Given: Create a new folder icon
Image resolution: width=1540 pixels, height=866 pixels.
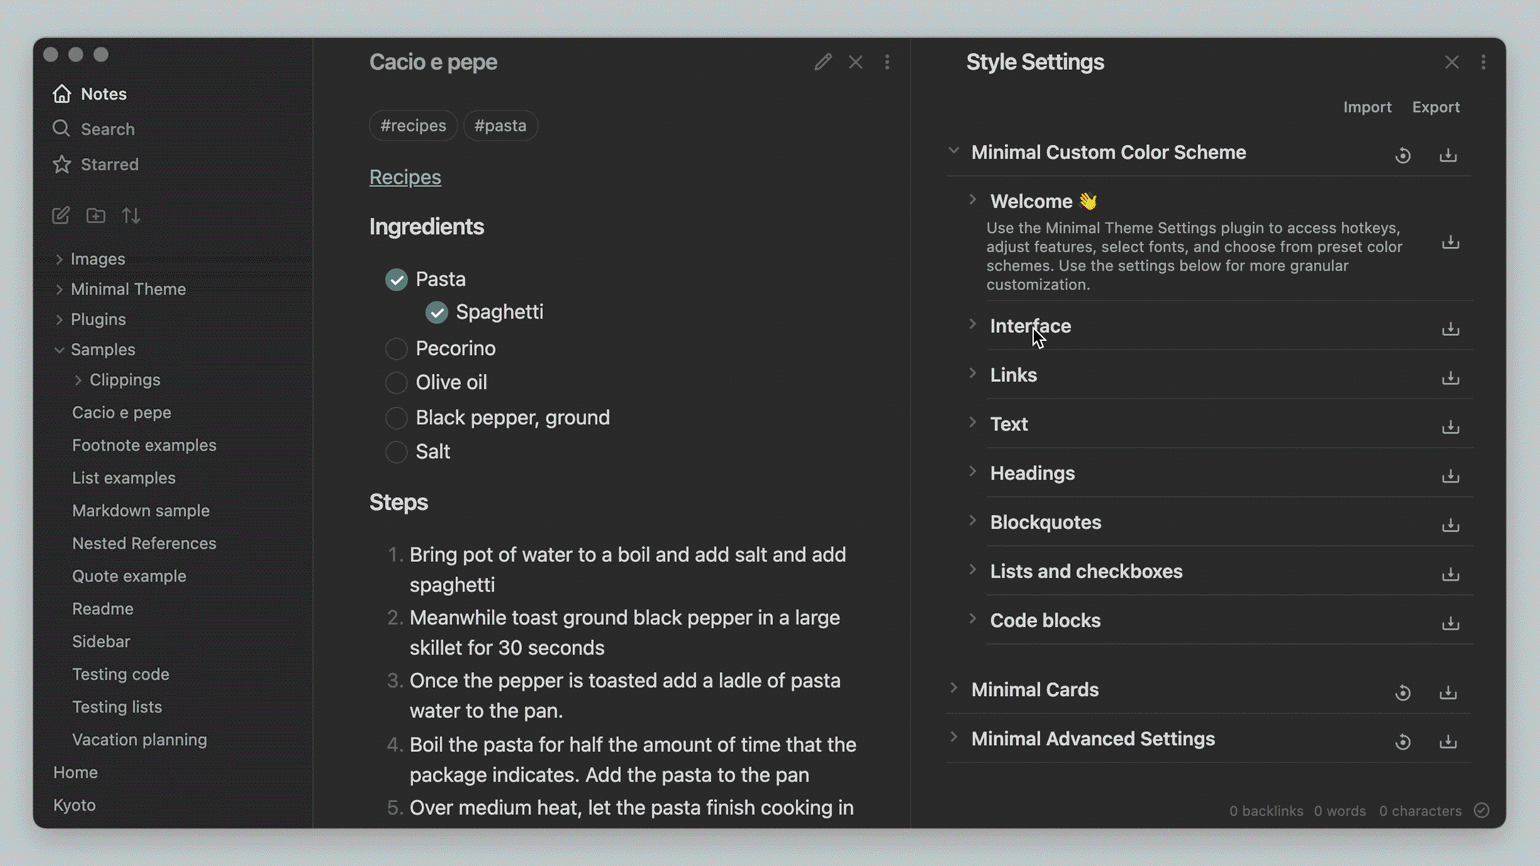Looking at the screenshot, I should (96, 215).
